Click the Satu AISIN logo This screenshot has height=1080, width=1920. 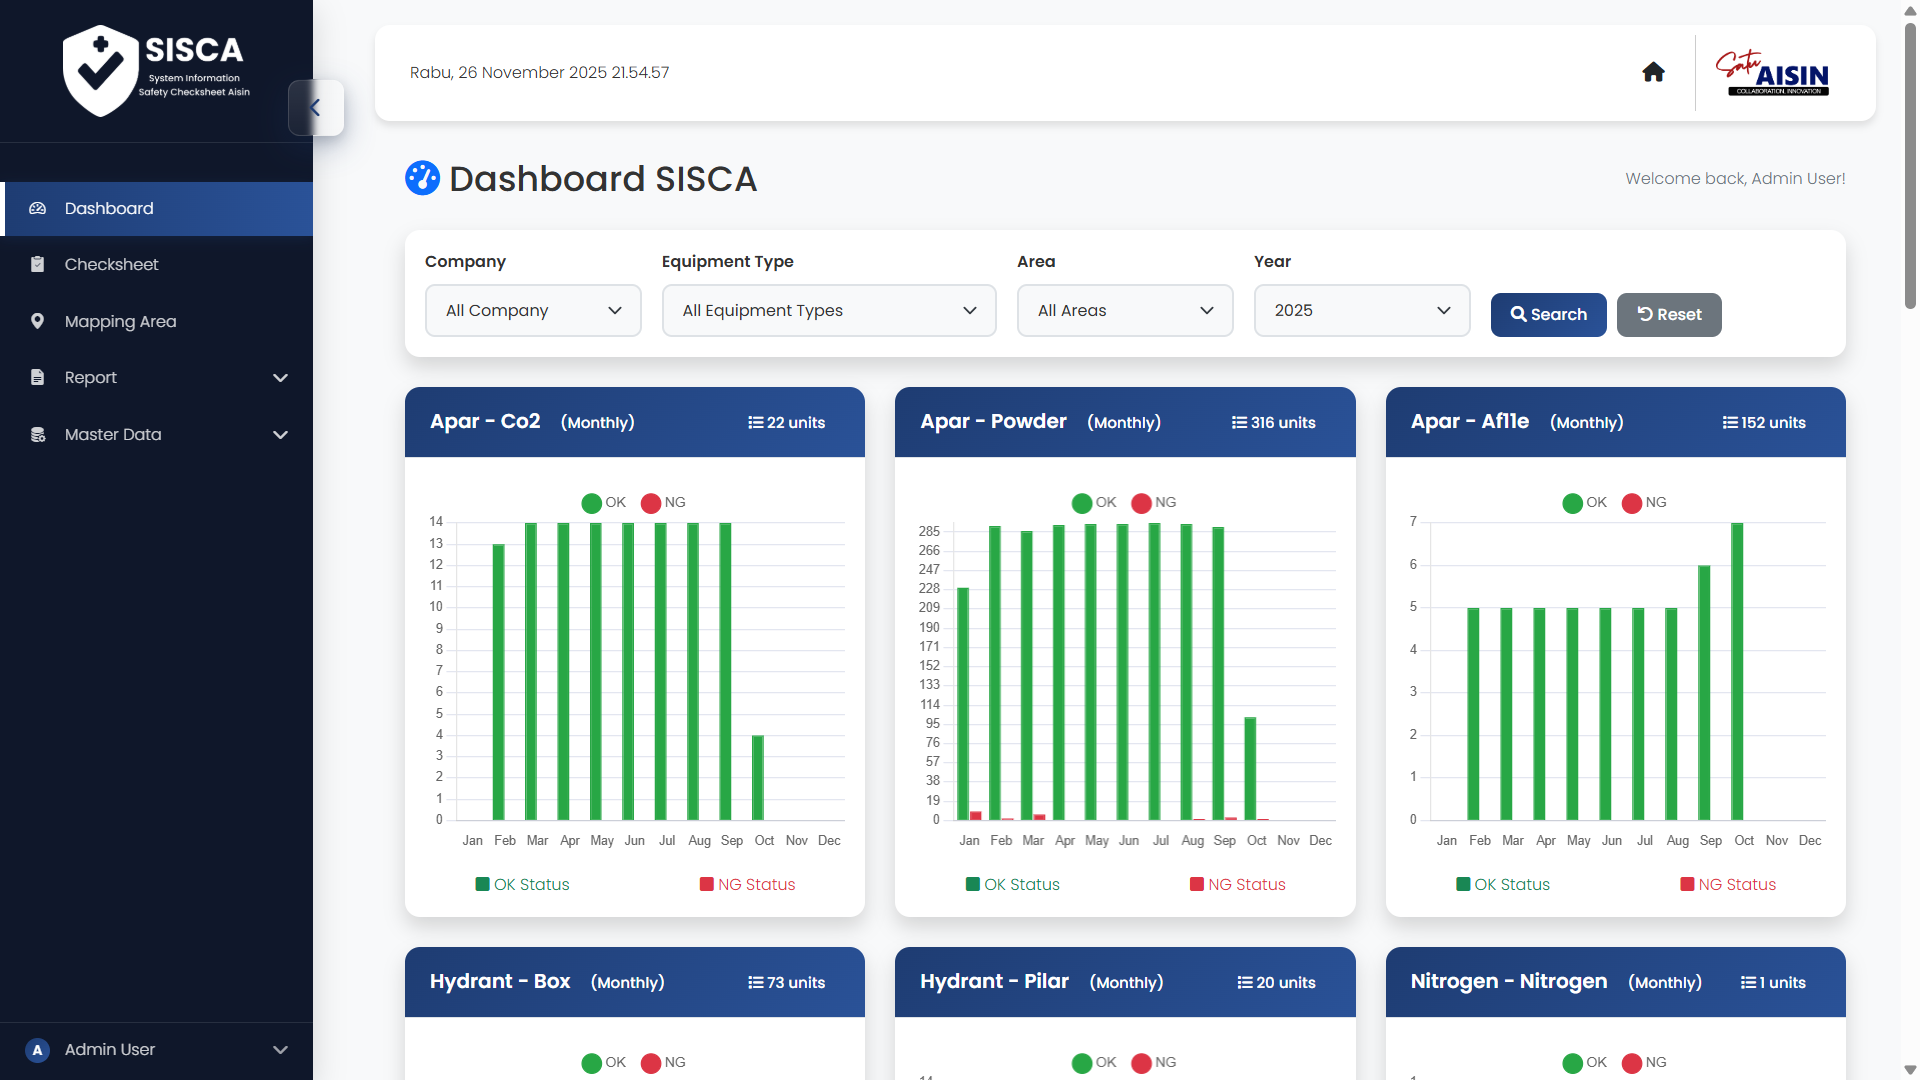point(1772,73)
